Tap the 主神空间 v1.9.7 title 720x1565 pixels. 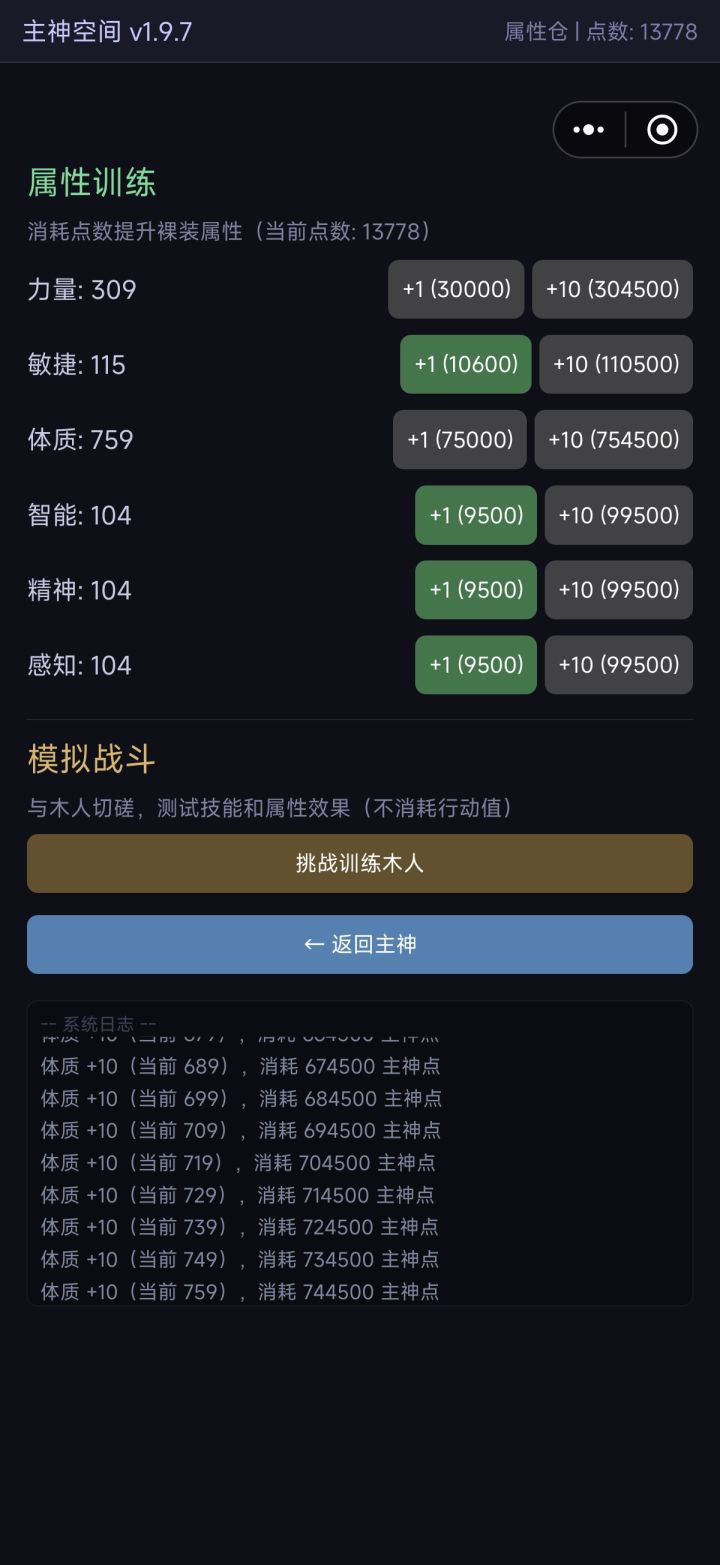click(x=108, y=32)
